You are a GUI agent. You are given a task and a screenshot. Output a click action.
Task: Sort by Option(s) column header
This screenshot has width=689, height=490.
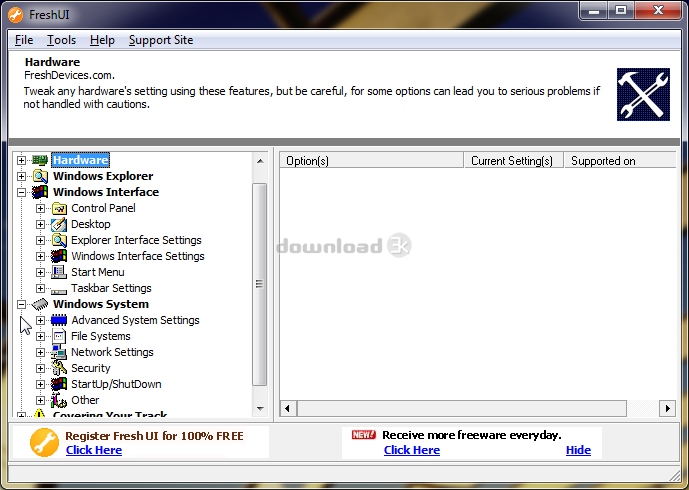pos(371,160)
